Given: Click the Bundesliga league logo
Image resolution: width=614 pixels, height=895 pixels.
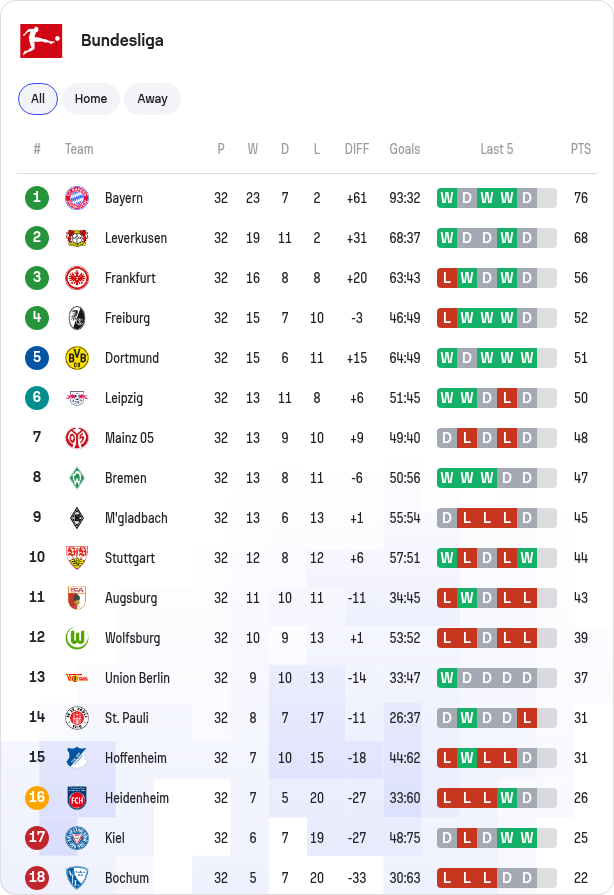Looking at the screenshot, I should pyautogui.click(x=41, y=41).
